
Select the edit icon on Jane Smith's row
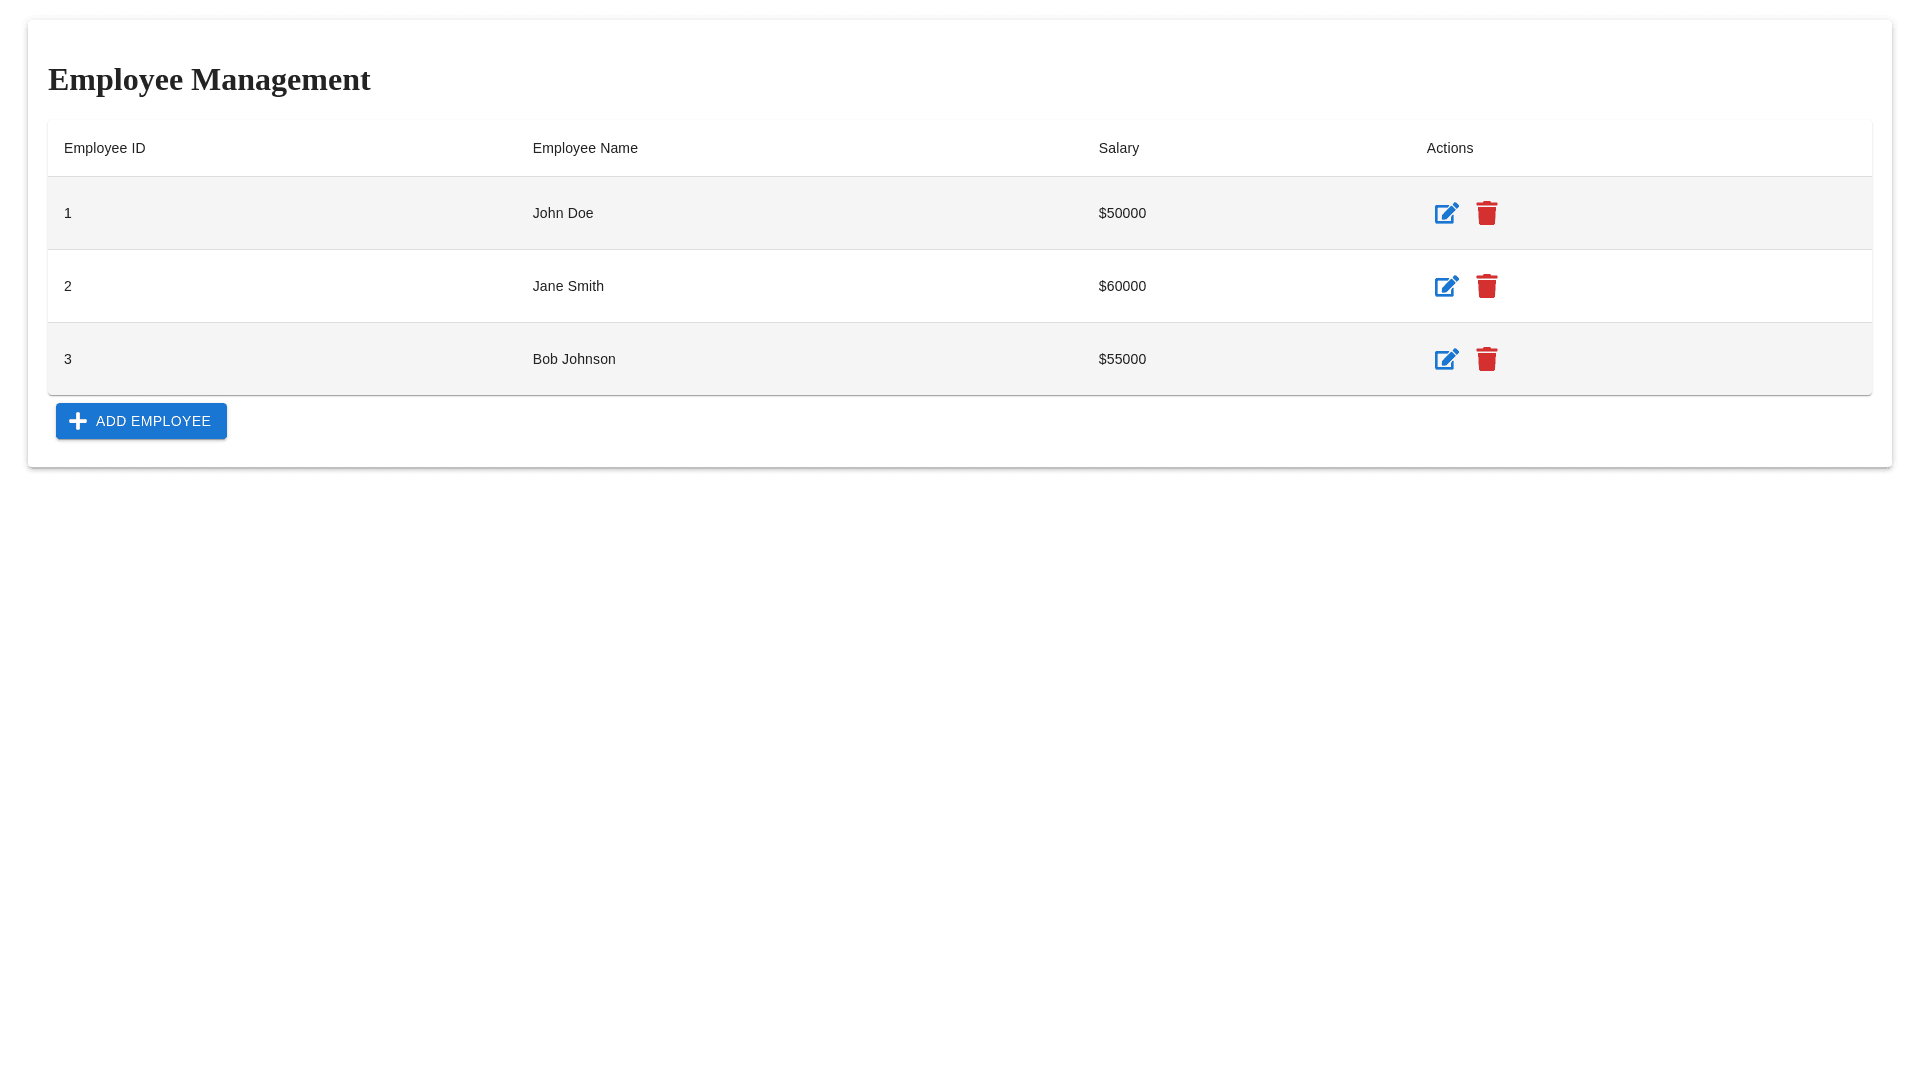pyautogui.click(x=1446, y=286)
